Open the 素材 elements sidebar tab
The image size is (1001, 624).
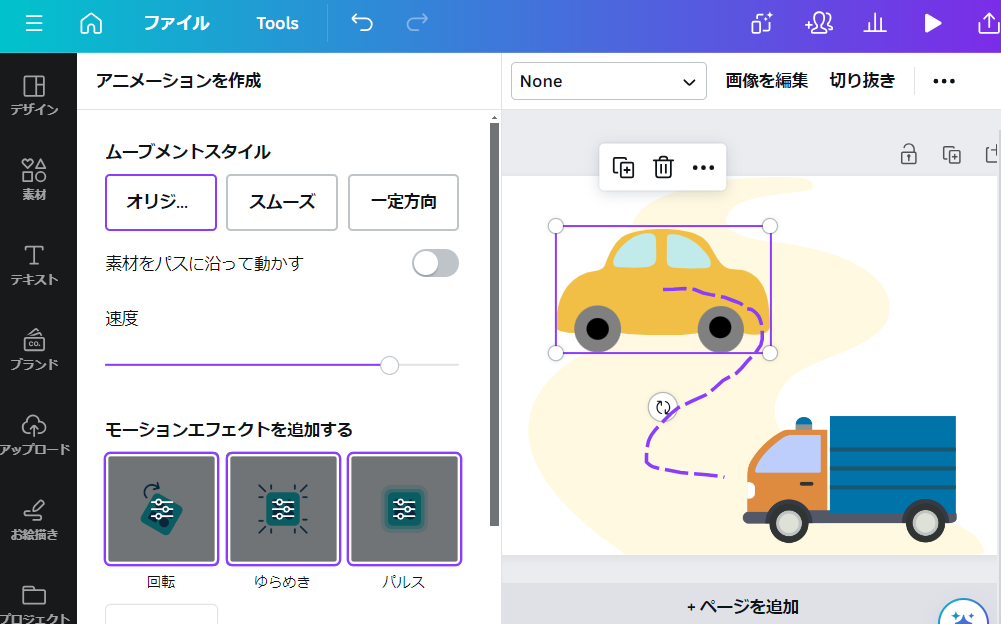[34, 178]
